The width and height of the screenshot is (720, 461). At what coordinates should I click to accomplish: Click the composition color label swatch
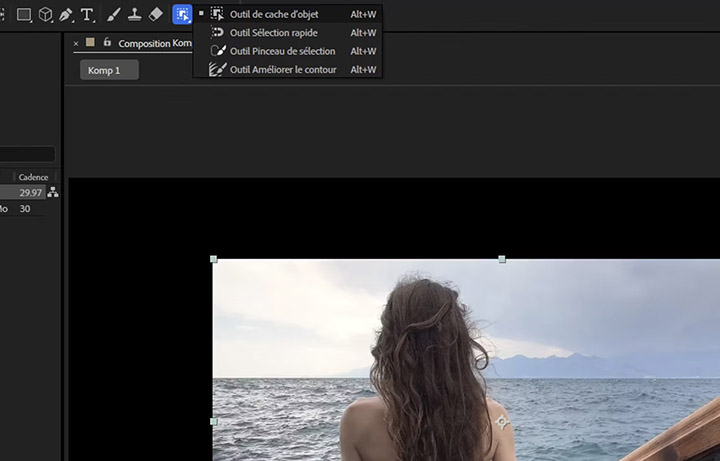click(90, 43)
